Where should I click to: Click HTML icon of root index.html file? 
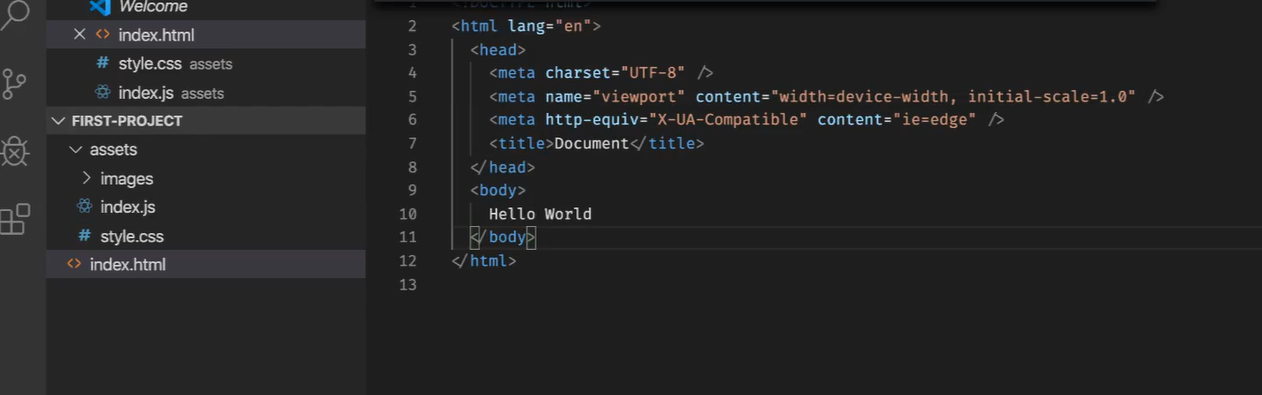(74, 264)
